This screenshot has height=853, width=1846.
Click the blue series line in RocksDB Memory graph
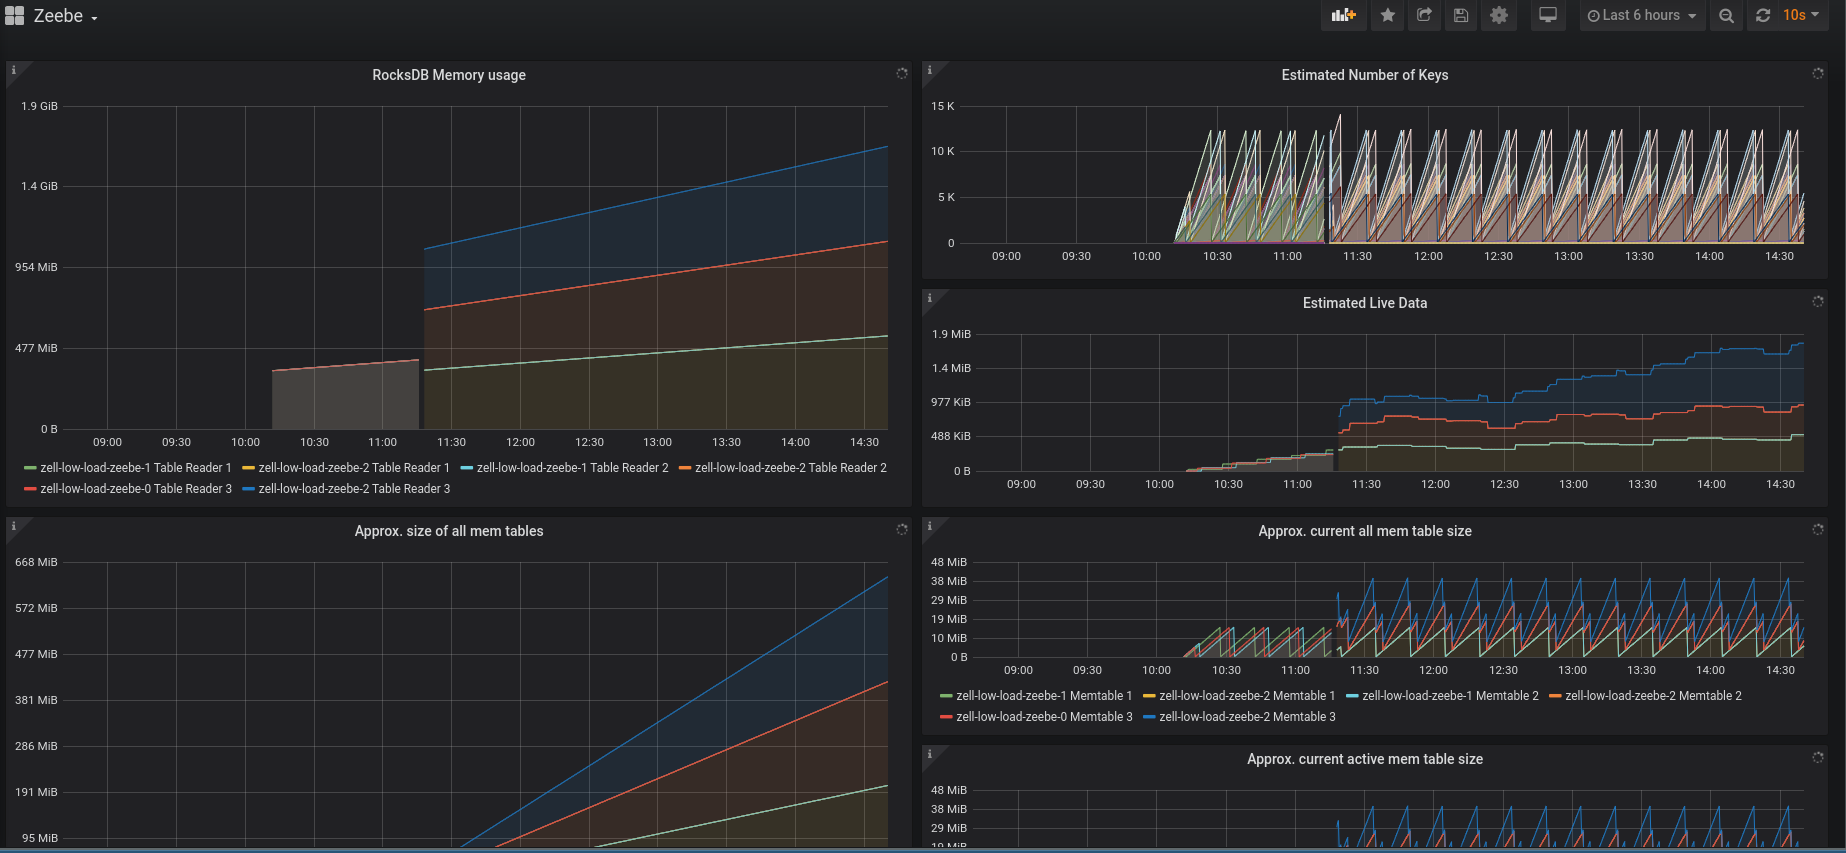(x=656, y=197)
